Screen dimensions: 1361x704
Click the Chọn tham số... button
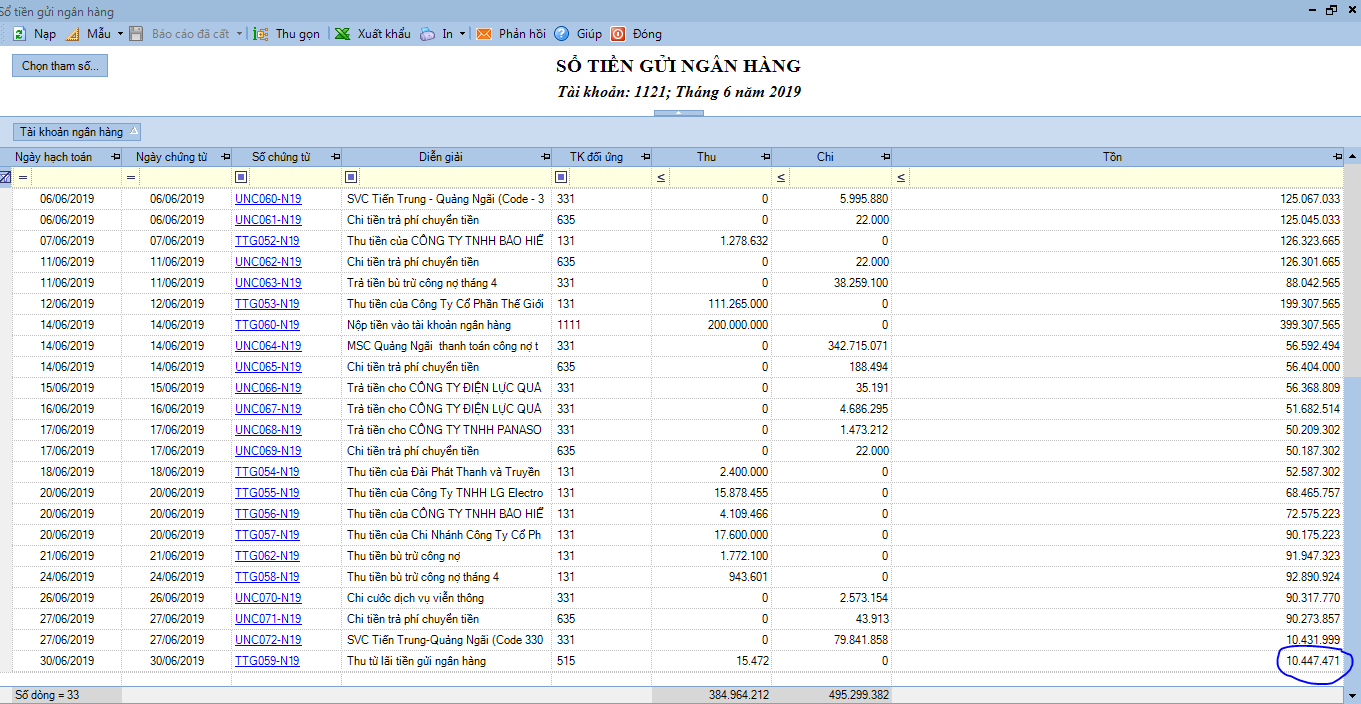coord(60,66)
